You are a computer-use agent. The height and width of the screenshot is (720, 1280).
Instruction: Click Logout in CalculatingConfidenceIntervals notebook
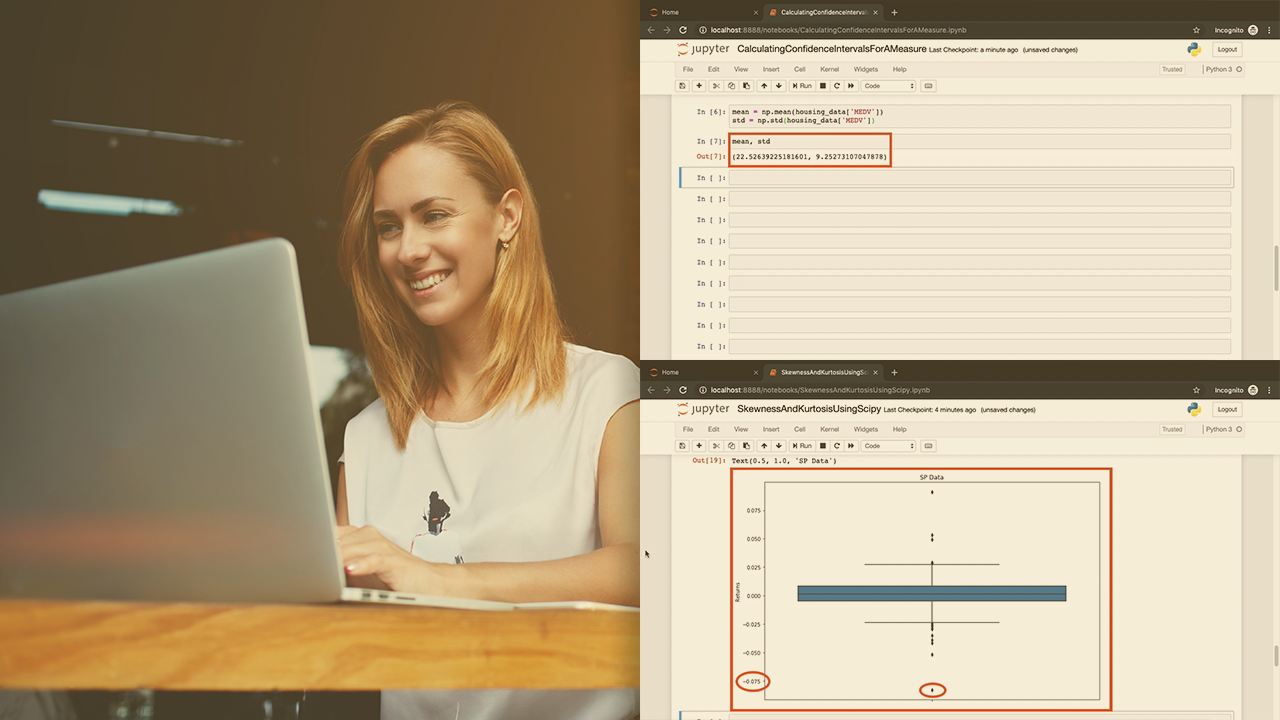(1227, 49)
